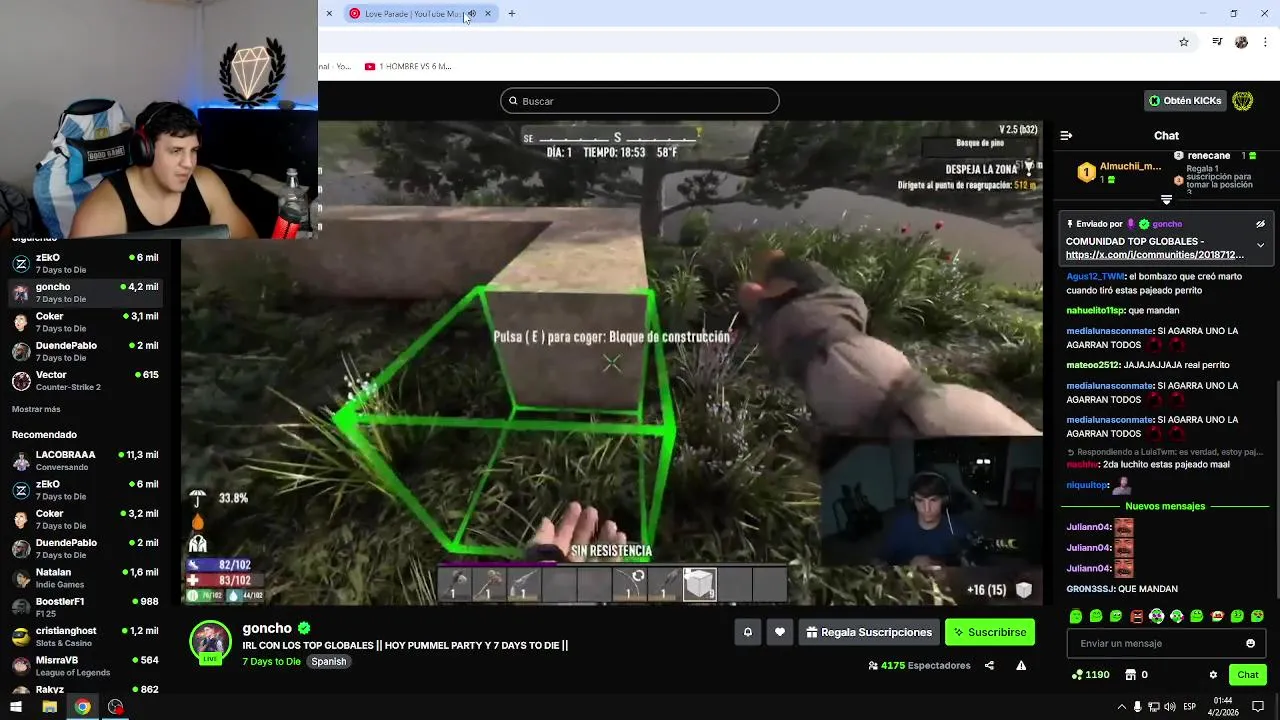This screenshot has width=1280, height=720.
Task: Follow goncho with the heart icon
Action: (x=780, y=632)
